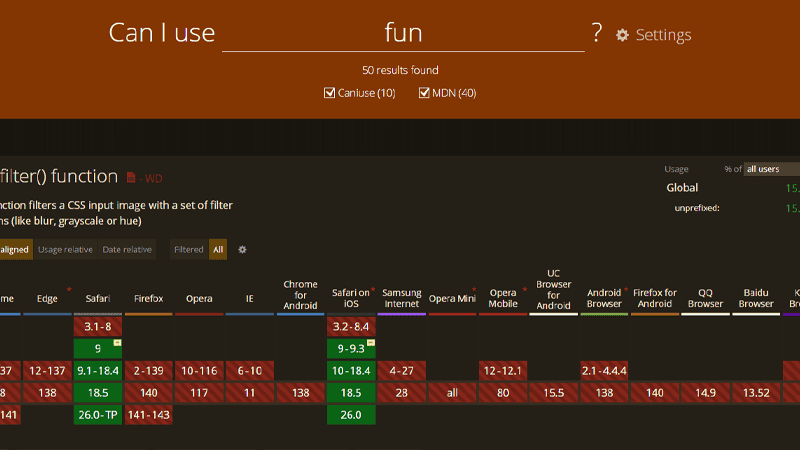800x450 pixels.
Task: Switch to the Filtered view
Action: [189, 249]
